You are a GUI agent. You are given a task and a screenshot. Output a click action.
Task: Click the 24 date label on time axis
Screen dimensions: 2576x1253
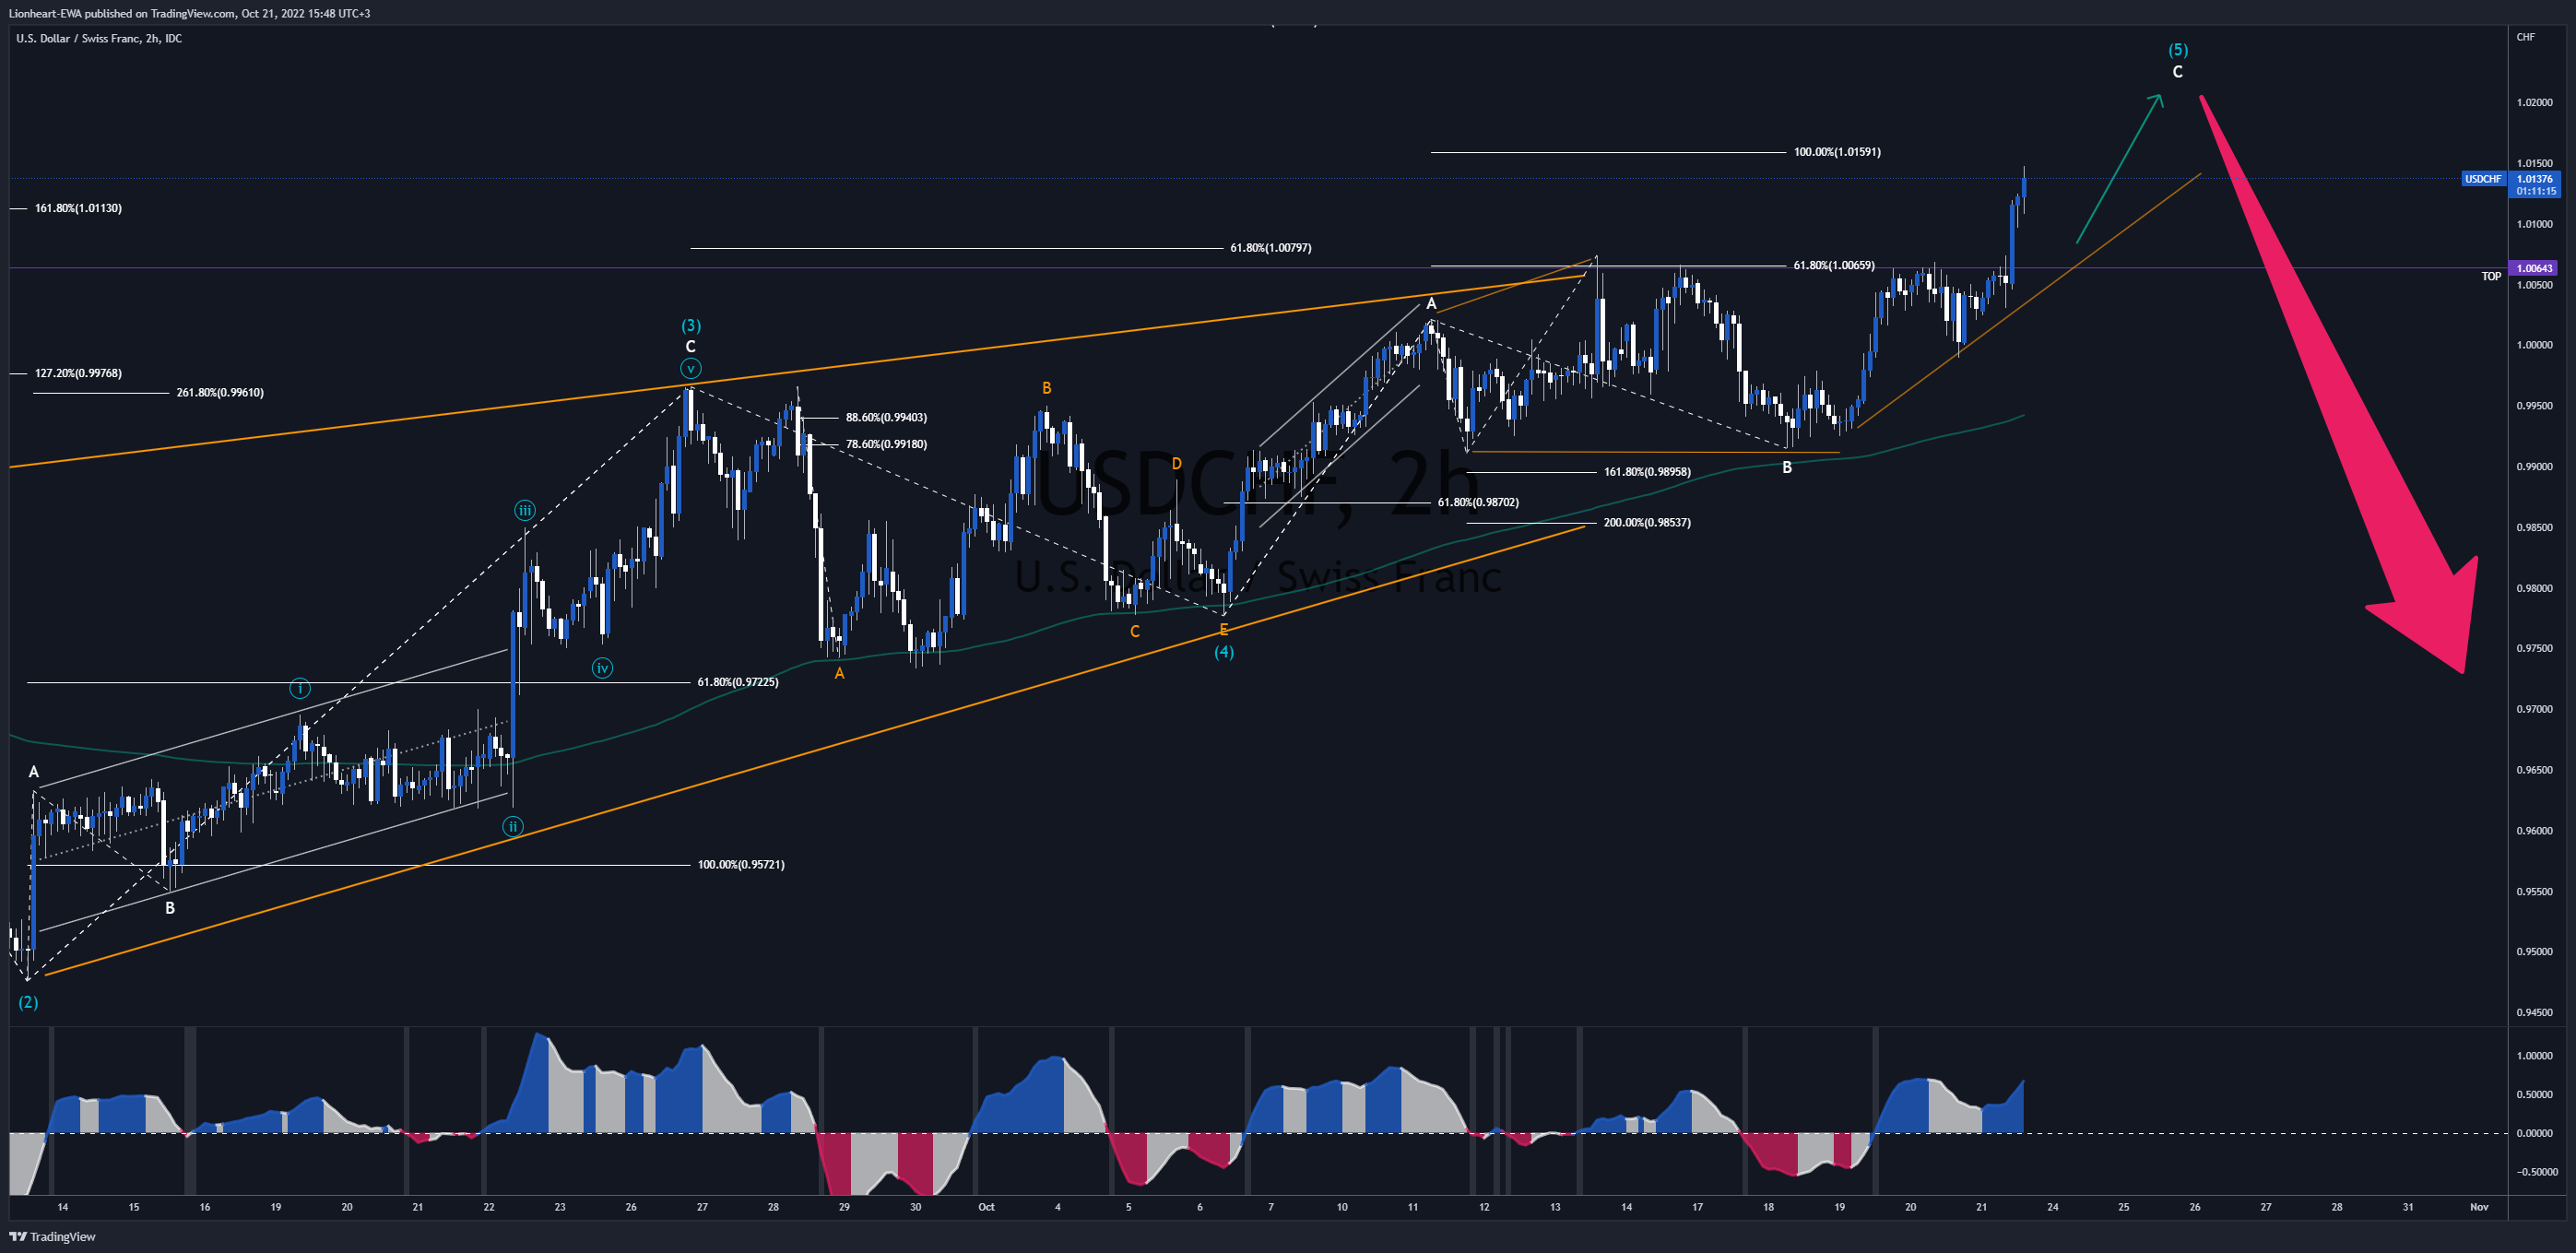[x=2052, y=1208]
